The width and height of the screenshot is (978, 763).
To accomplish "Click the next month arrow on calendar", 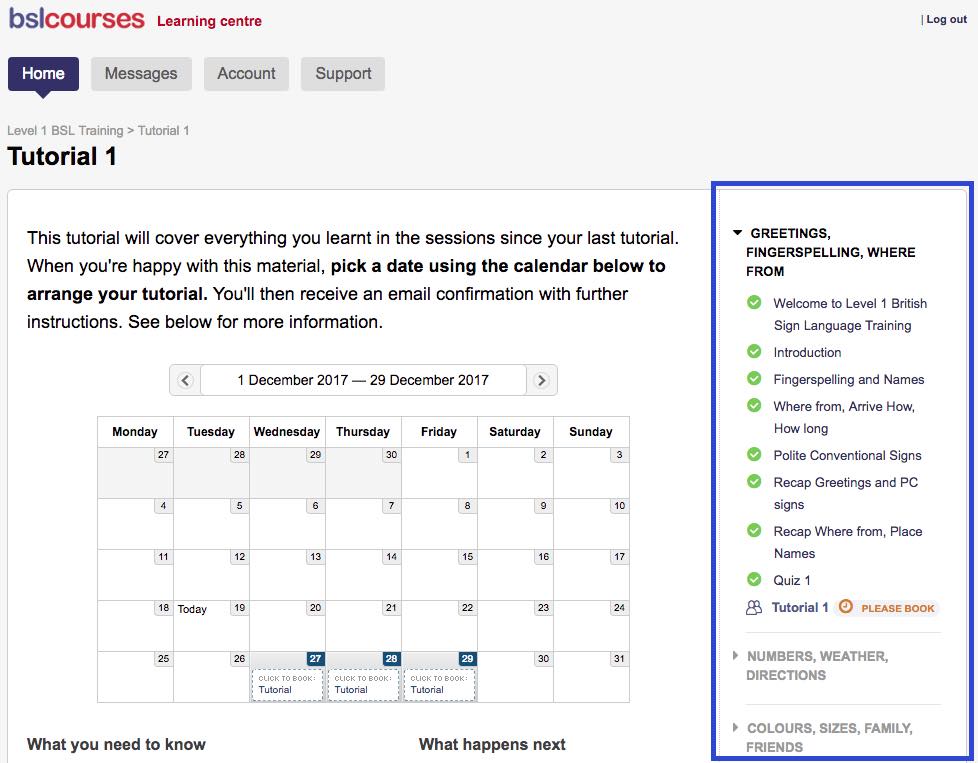I will click(x=542, y=380).
